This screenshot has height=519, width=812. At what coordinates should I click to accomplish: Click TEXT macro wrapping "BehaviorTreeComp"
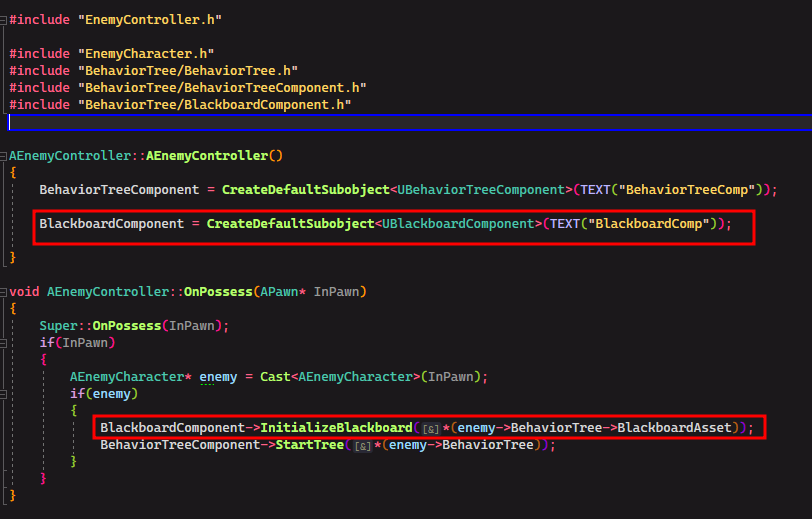point(595,190)
